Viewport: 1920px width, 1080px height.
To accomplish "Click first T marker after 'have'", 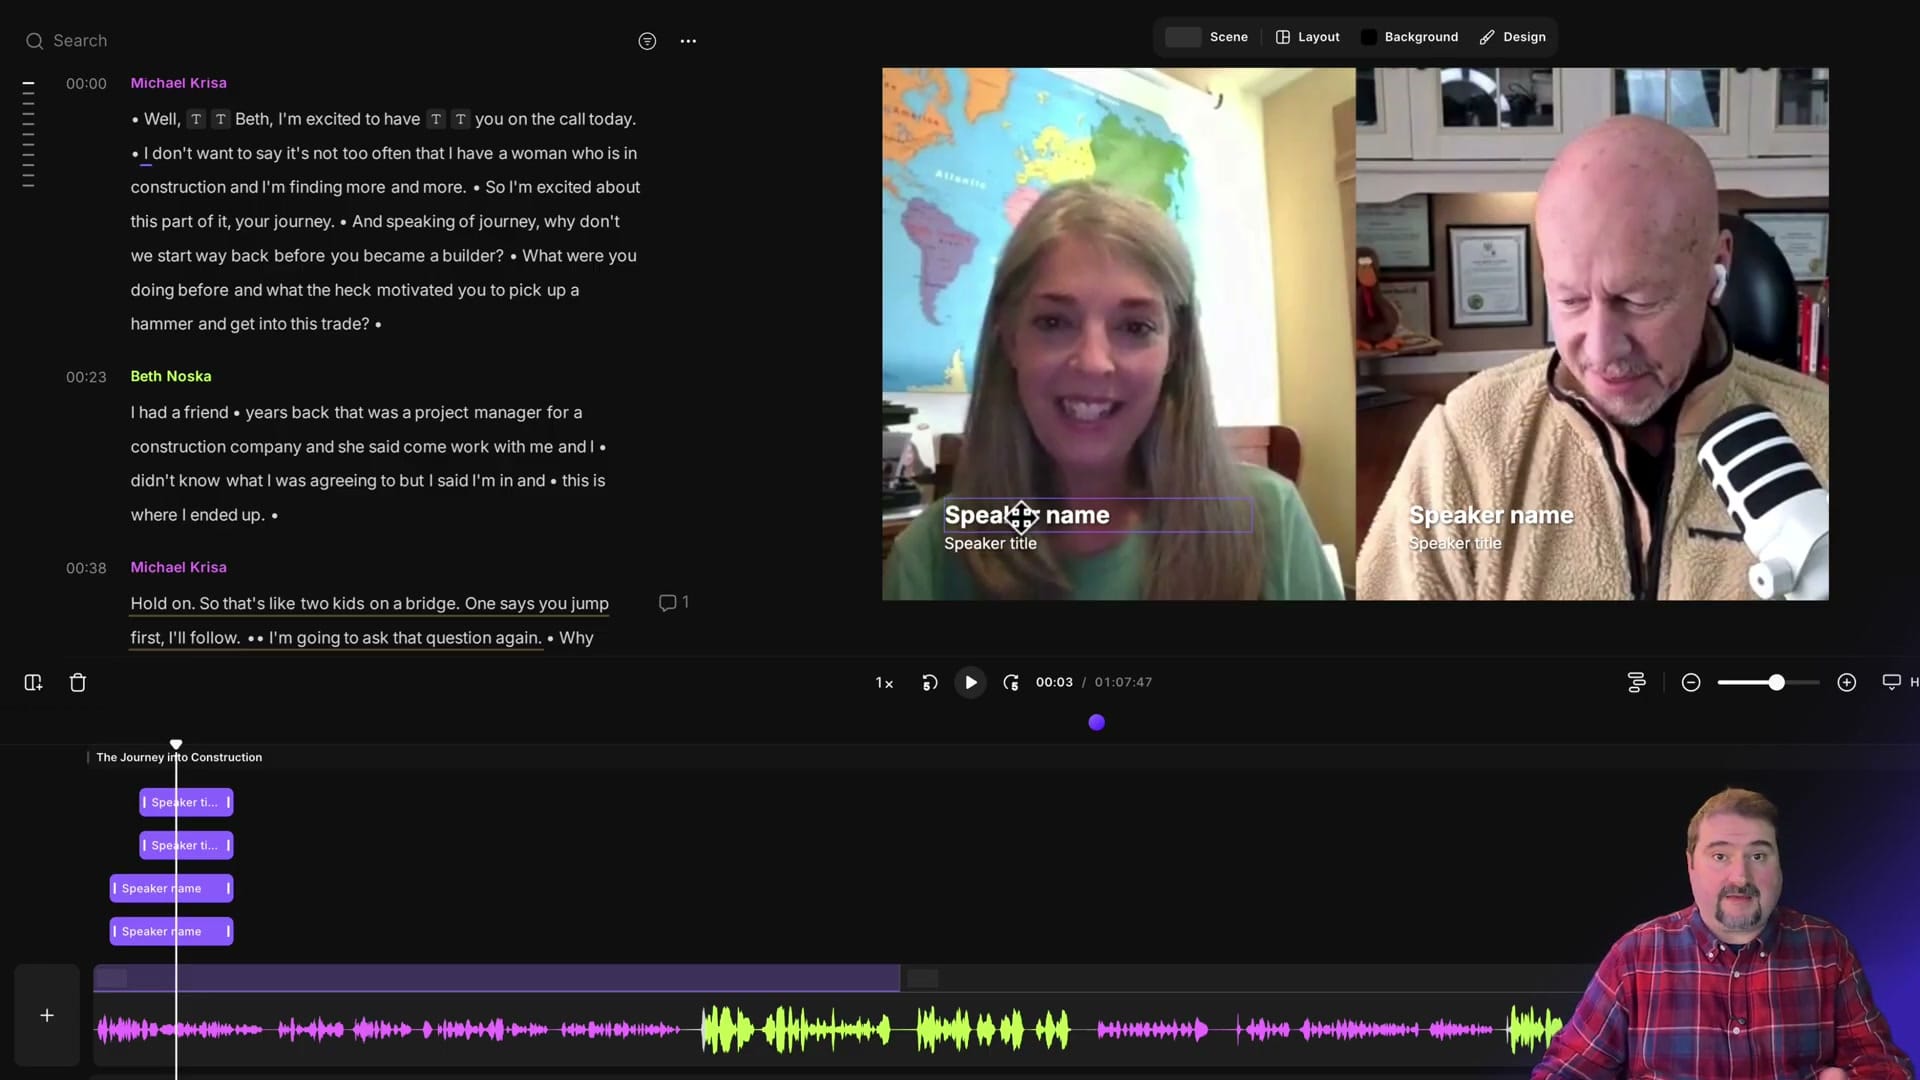I will pos(436,119).
